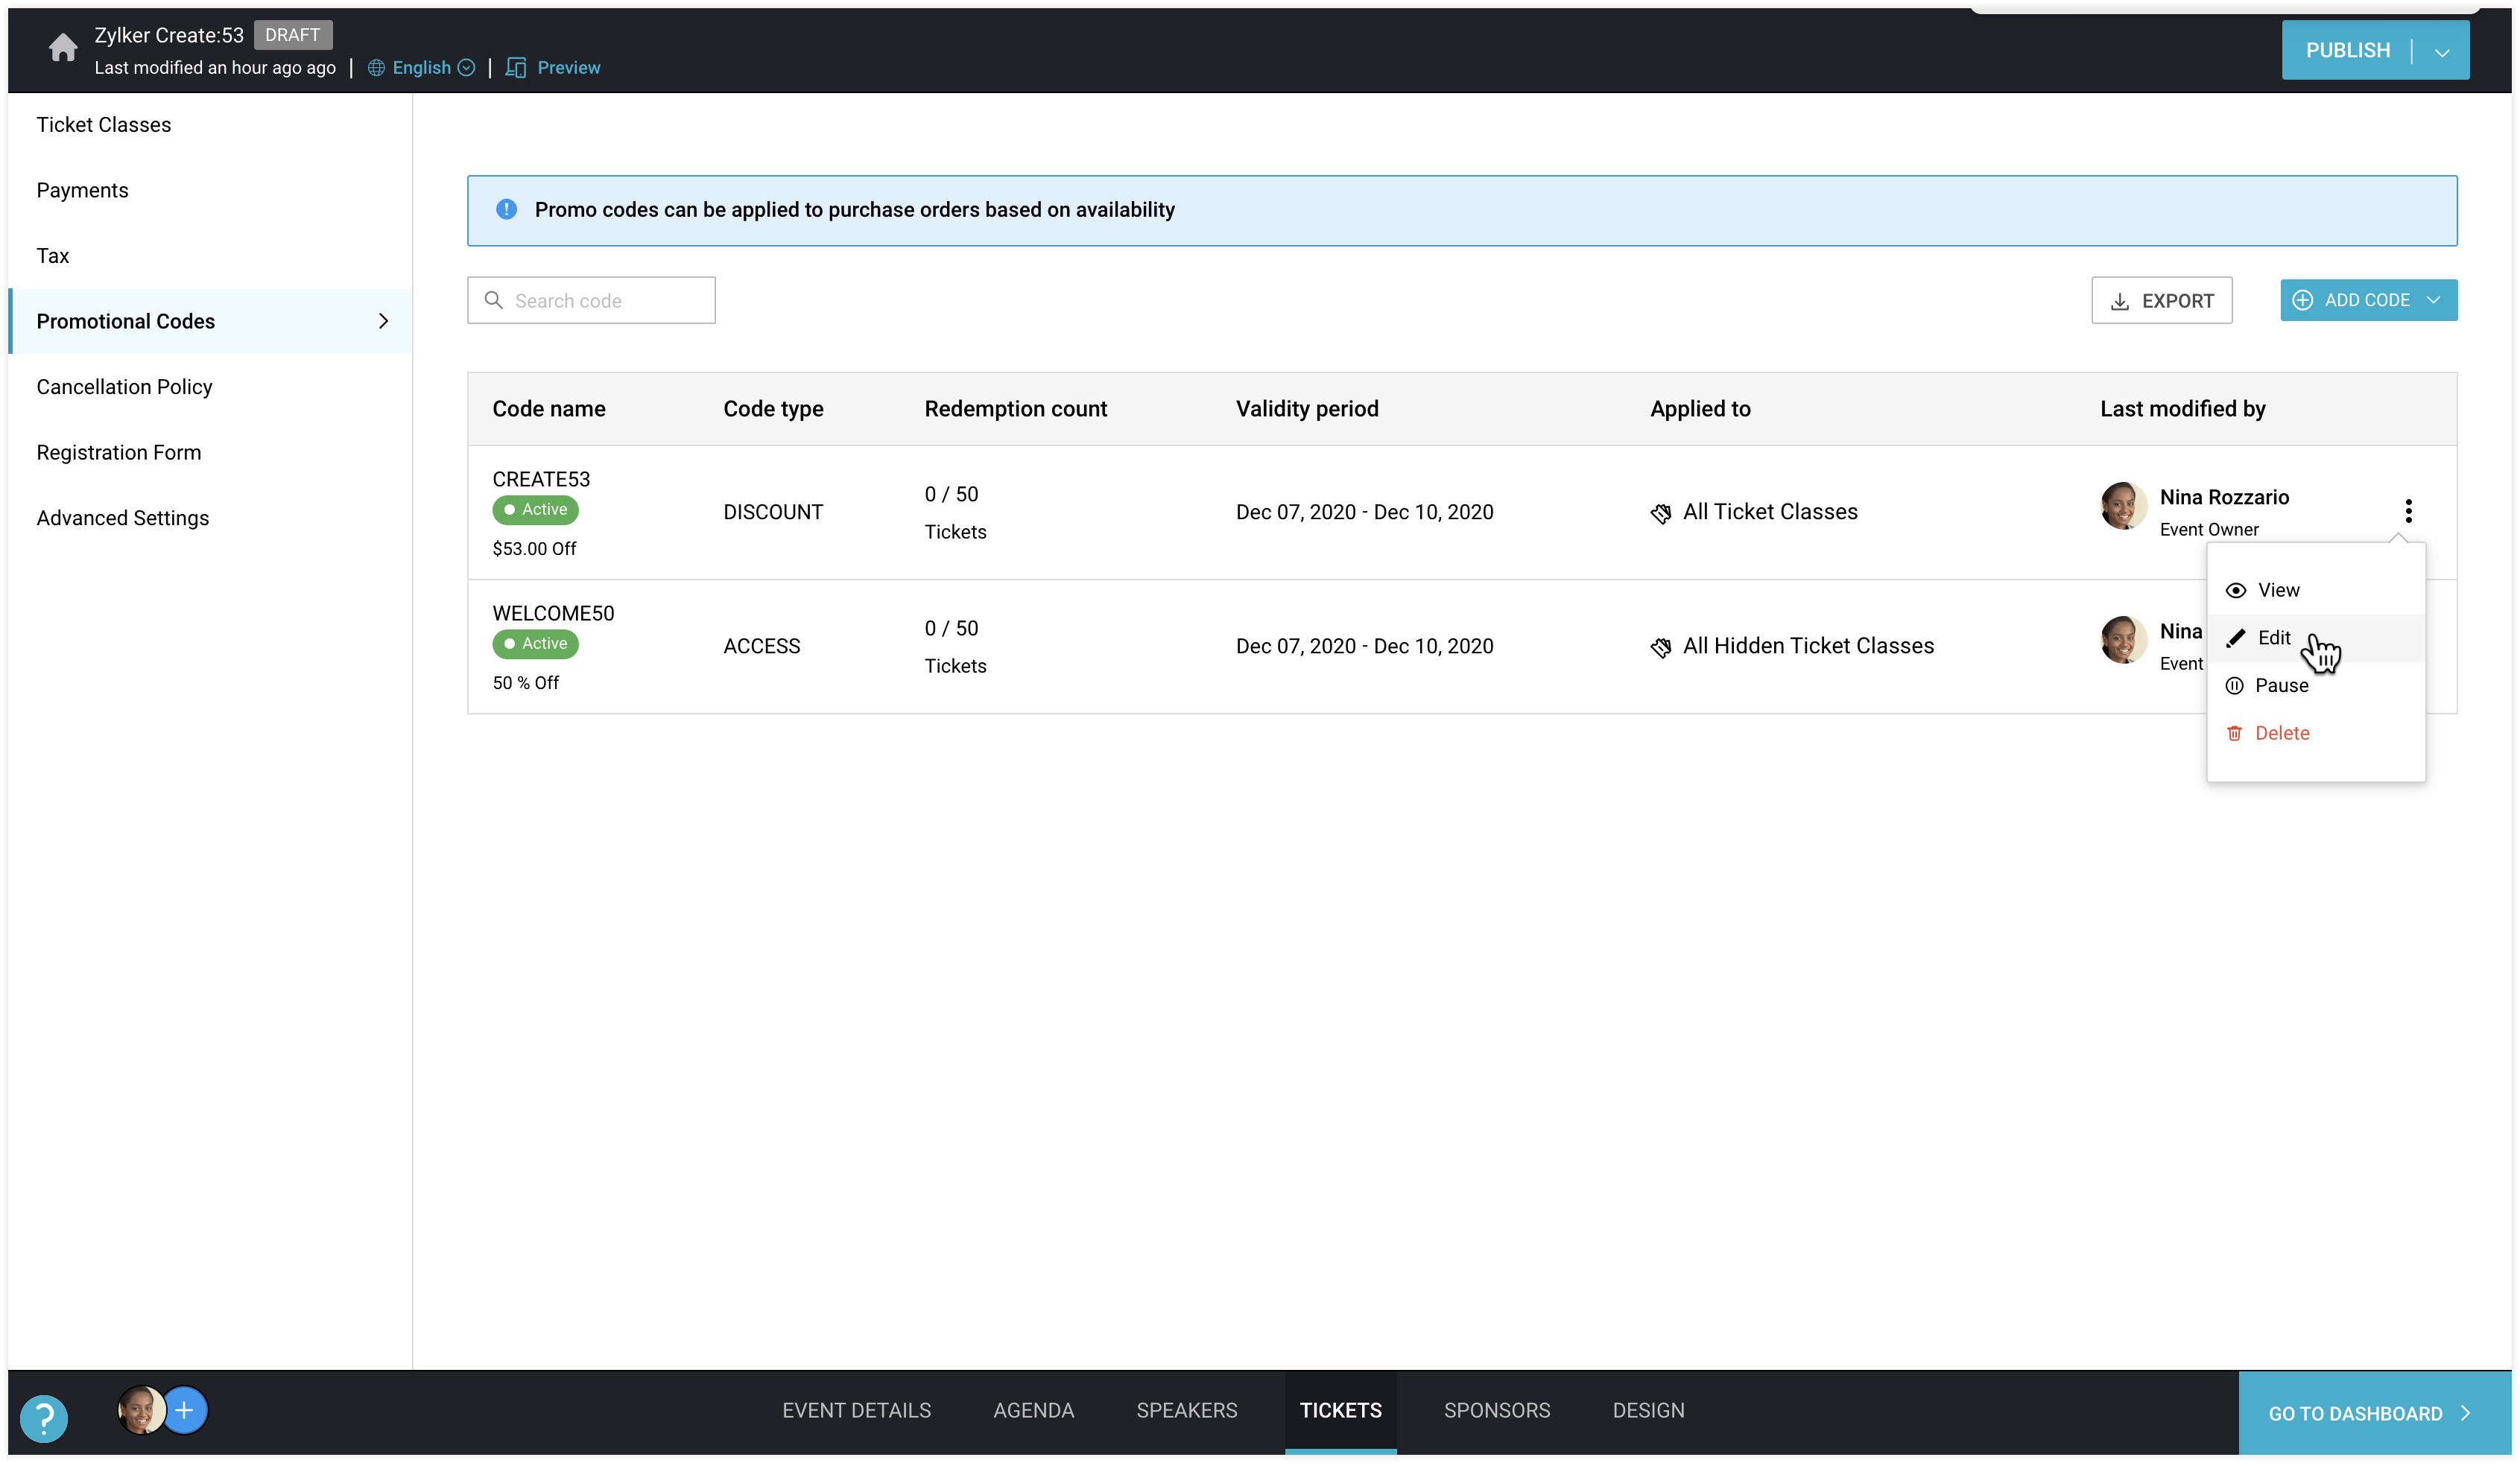Click the info icon in promo banner

tap(507, 209)
